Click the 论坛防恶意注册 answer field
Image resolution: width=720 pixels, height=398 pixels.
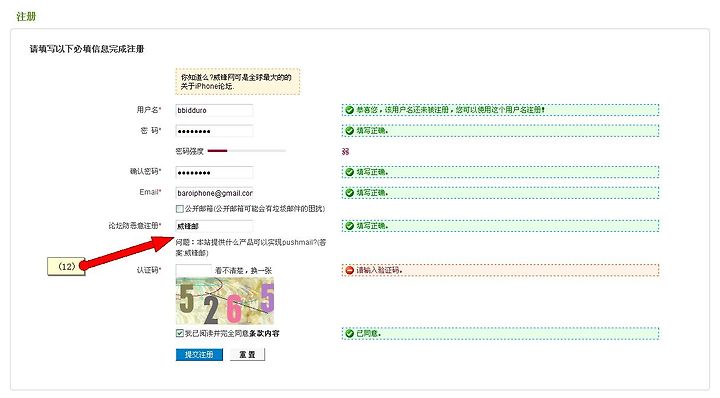pyautogui.click(x=214, y=226)
